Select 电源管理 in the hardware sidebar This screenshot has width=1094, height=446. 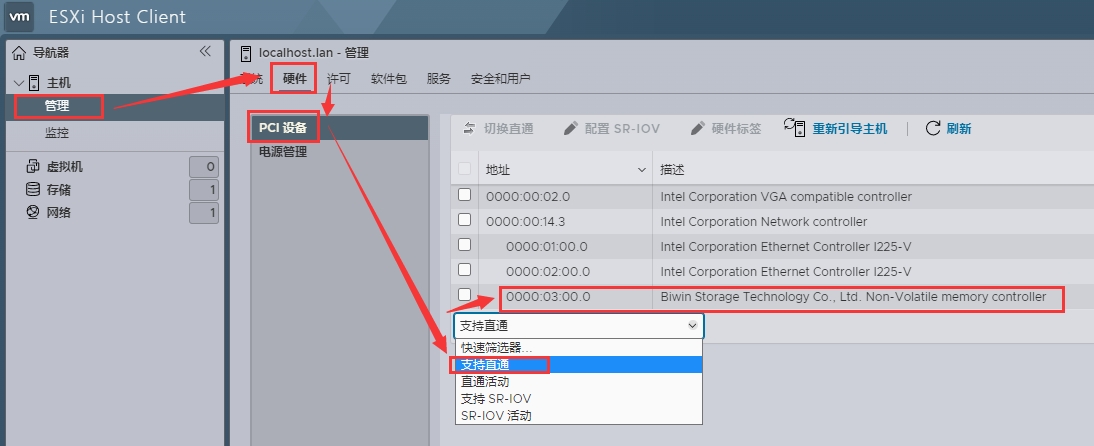[x=283, y=152]
